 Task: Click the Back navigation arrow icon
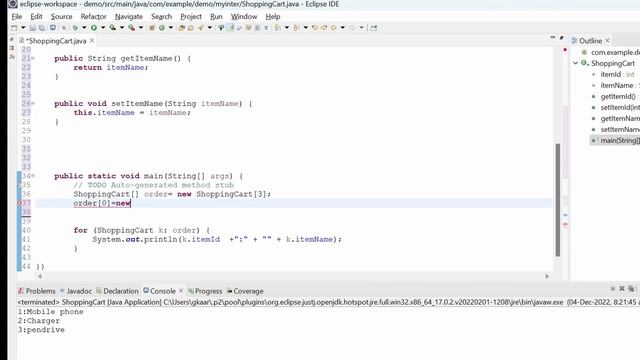(x=333, y=28)
